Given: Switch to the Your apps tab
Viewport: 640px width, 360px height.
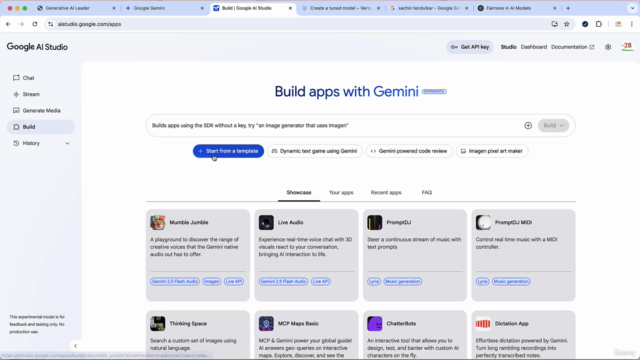Looking at the screenshot, I should pyautogui.click(x=341, y=193).
